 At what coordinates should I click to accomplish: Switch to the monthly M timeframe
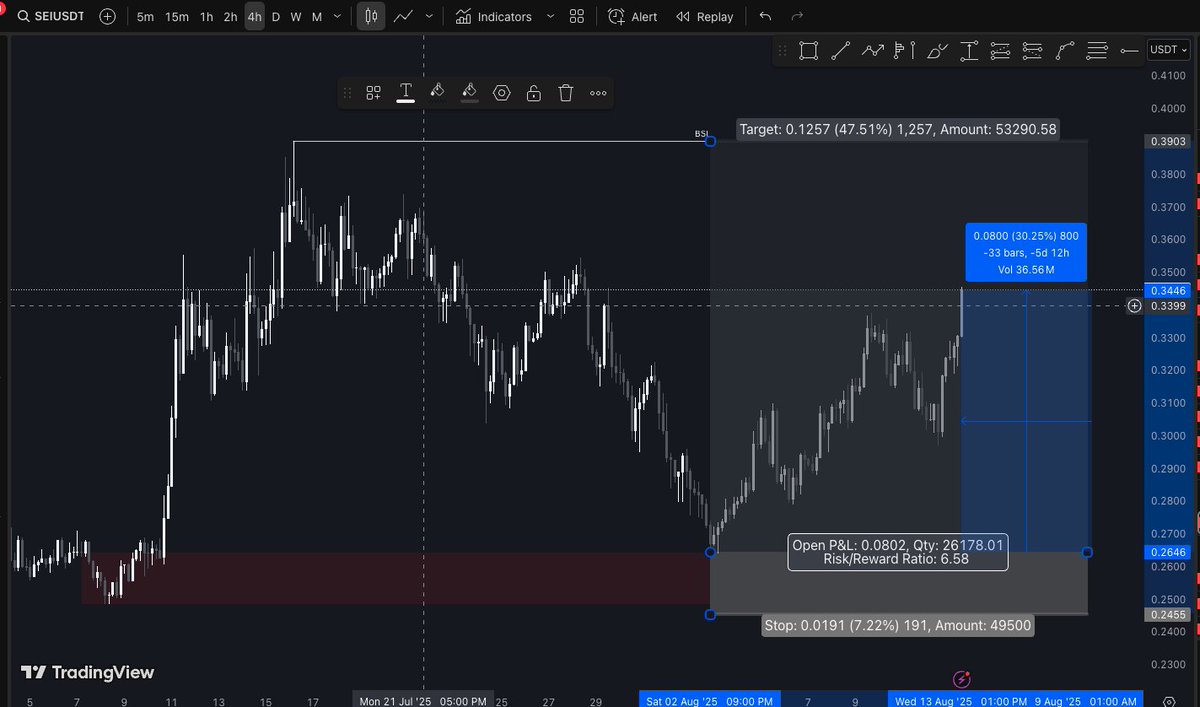click(x=317, y=17)
